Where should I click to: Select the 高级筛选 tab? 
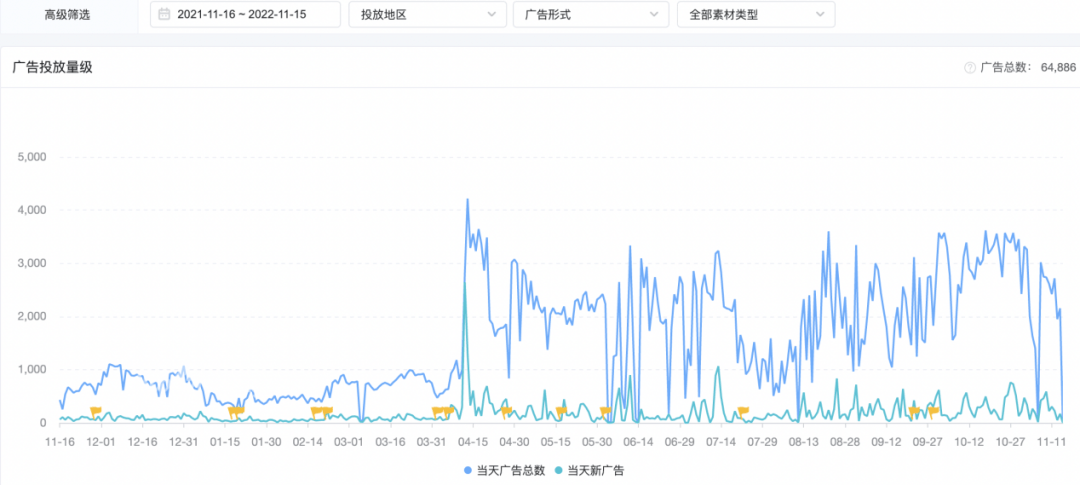point(70,14)
